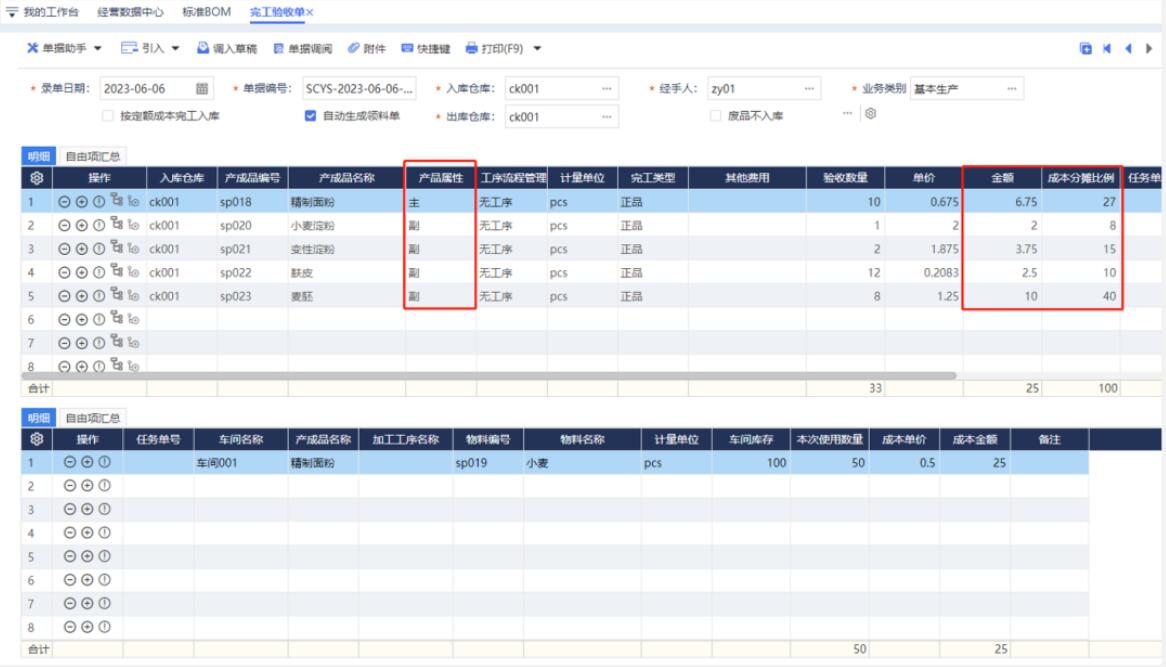Click the horizontal scrollbar of upper table
The height and width of the screenshot is (667, 1166).
point(489,376)
